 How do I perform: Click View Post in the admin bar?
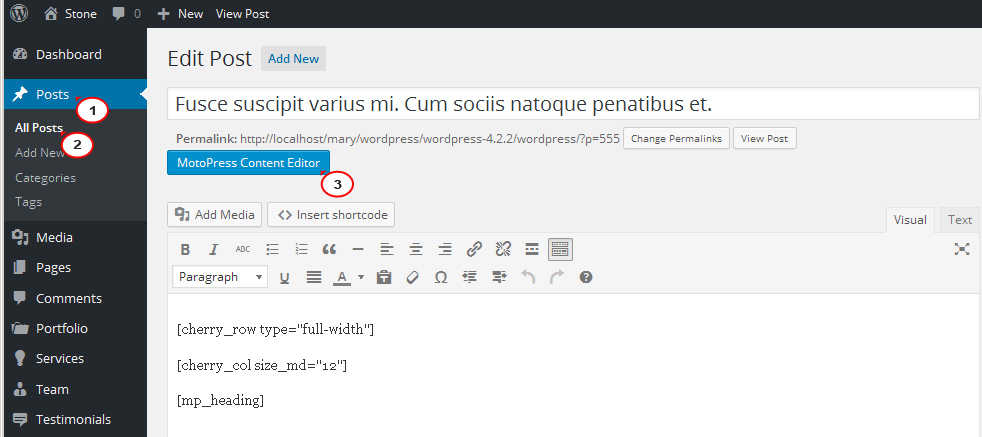pyautogui.click(x=242, y=13)
